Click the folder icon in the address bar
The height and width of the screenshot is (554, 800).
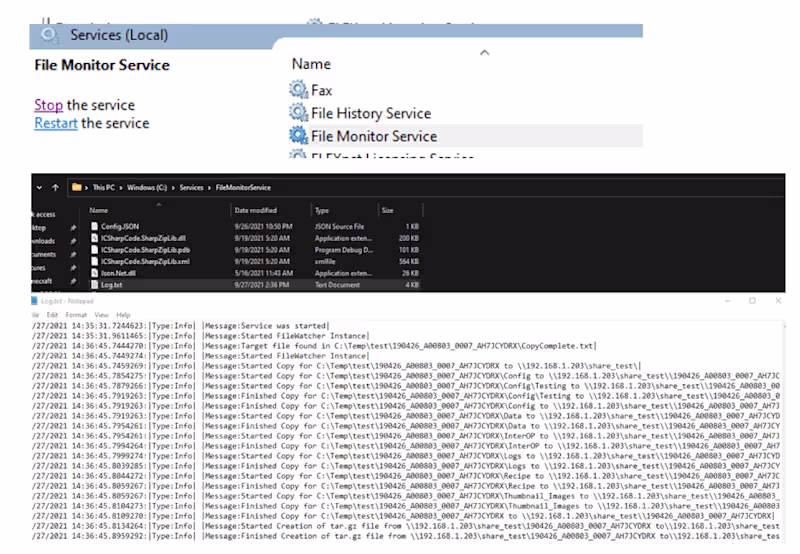tap(77, 187)
